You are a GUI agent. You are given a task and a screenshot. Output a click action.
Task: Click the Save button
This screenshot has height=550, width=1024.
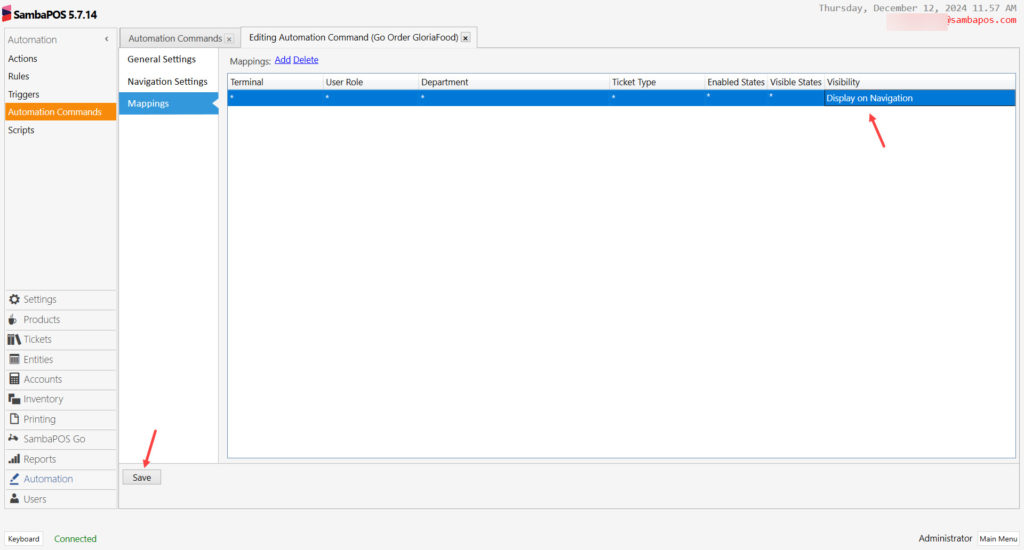pyautogui.click(x=142, y=477)
